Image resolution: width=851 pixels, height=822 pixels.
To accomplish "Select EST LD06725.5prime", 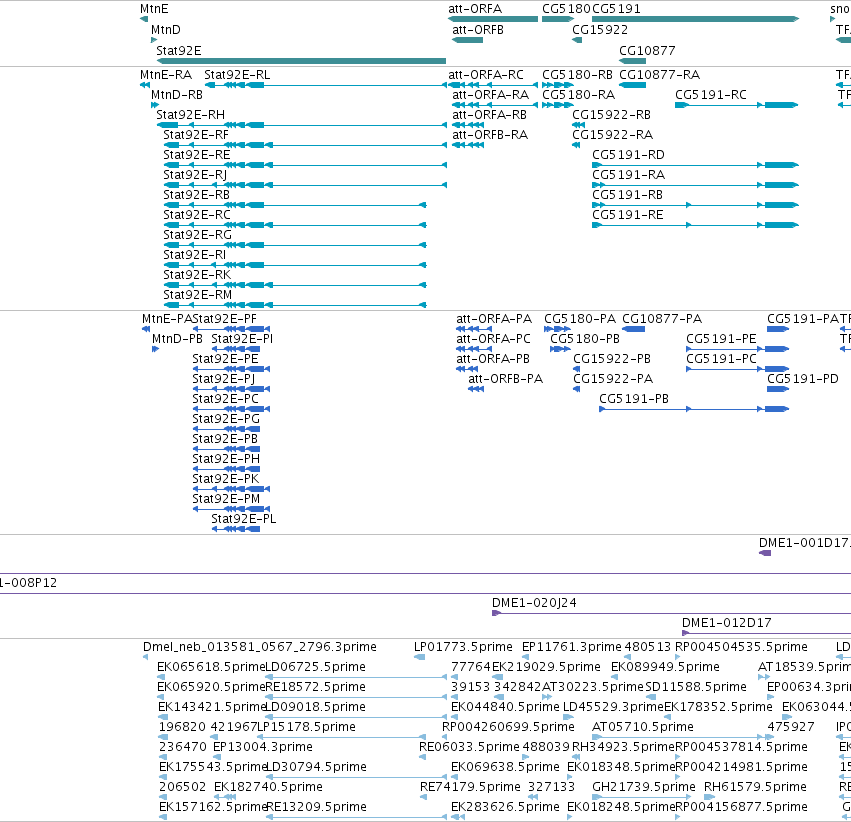I will [x=356, y=677].
